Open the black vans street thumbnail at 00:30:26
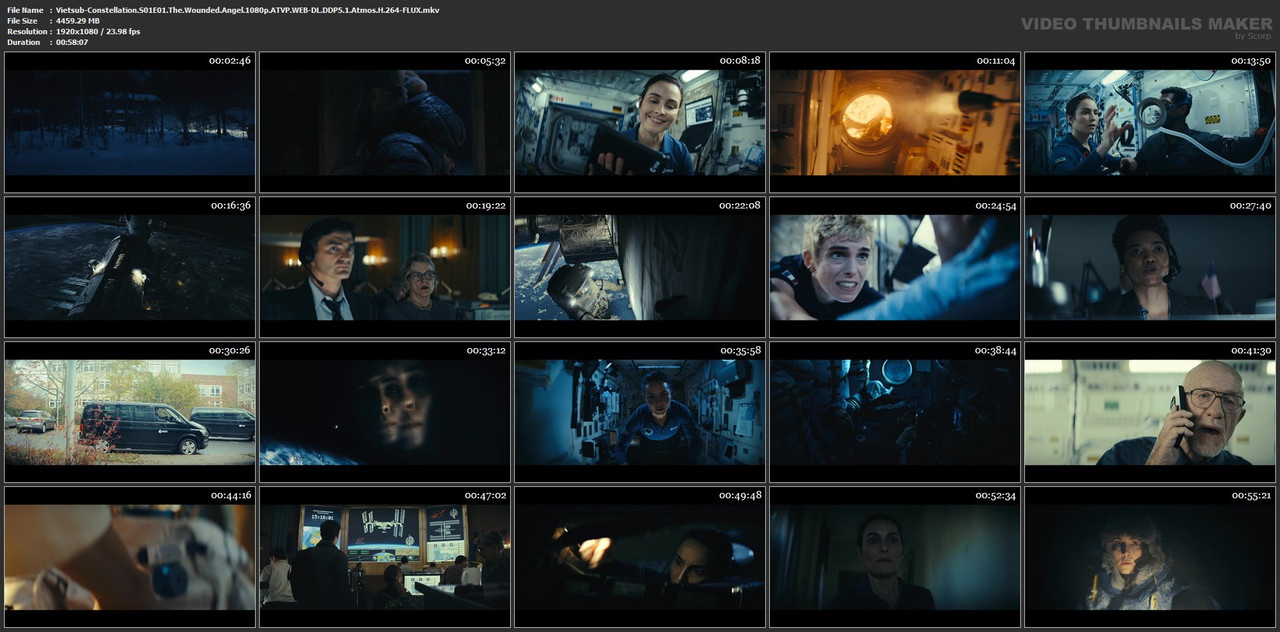The width and height of the screenshot is (1280, 632). (130, 412)
